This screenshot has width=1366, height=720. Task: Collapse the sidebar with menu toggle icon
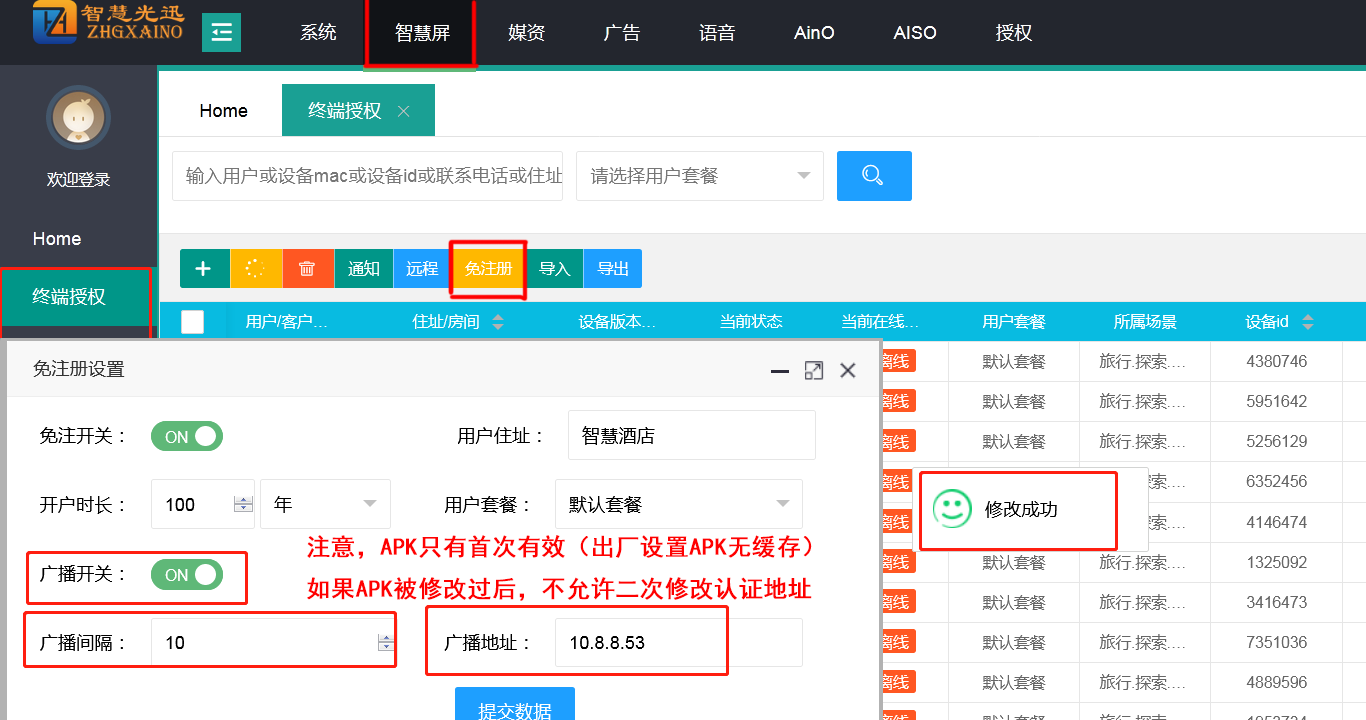[x=221, y=33]
